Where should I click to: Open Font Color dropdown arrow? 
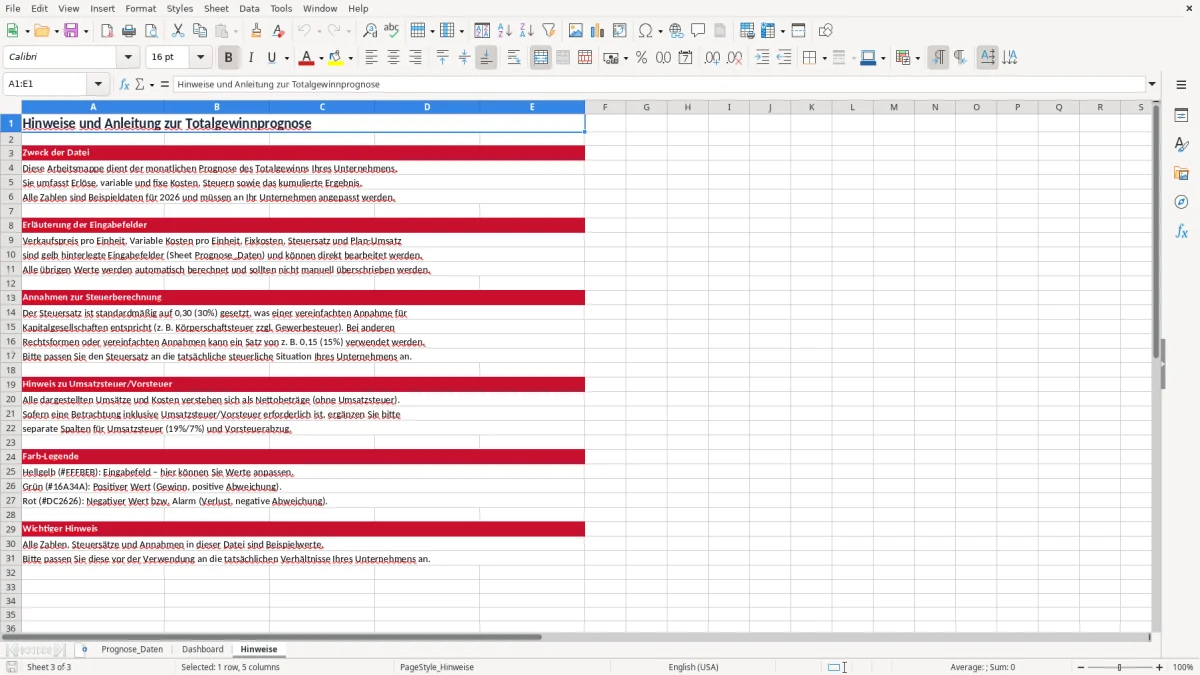click(x=320, y=58)
